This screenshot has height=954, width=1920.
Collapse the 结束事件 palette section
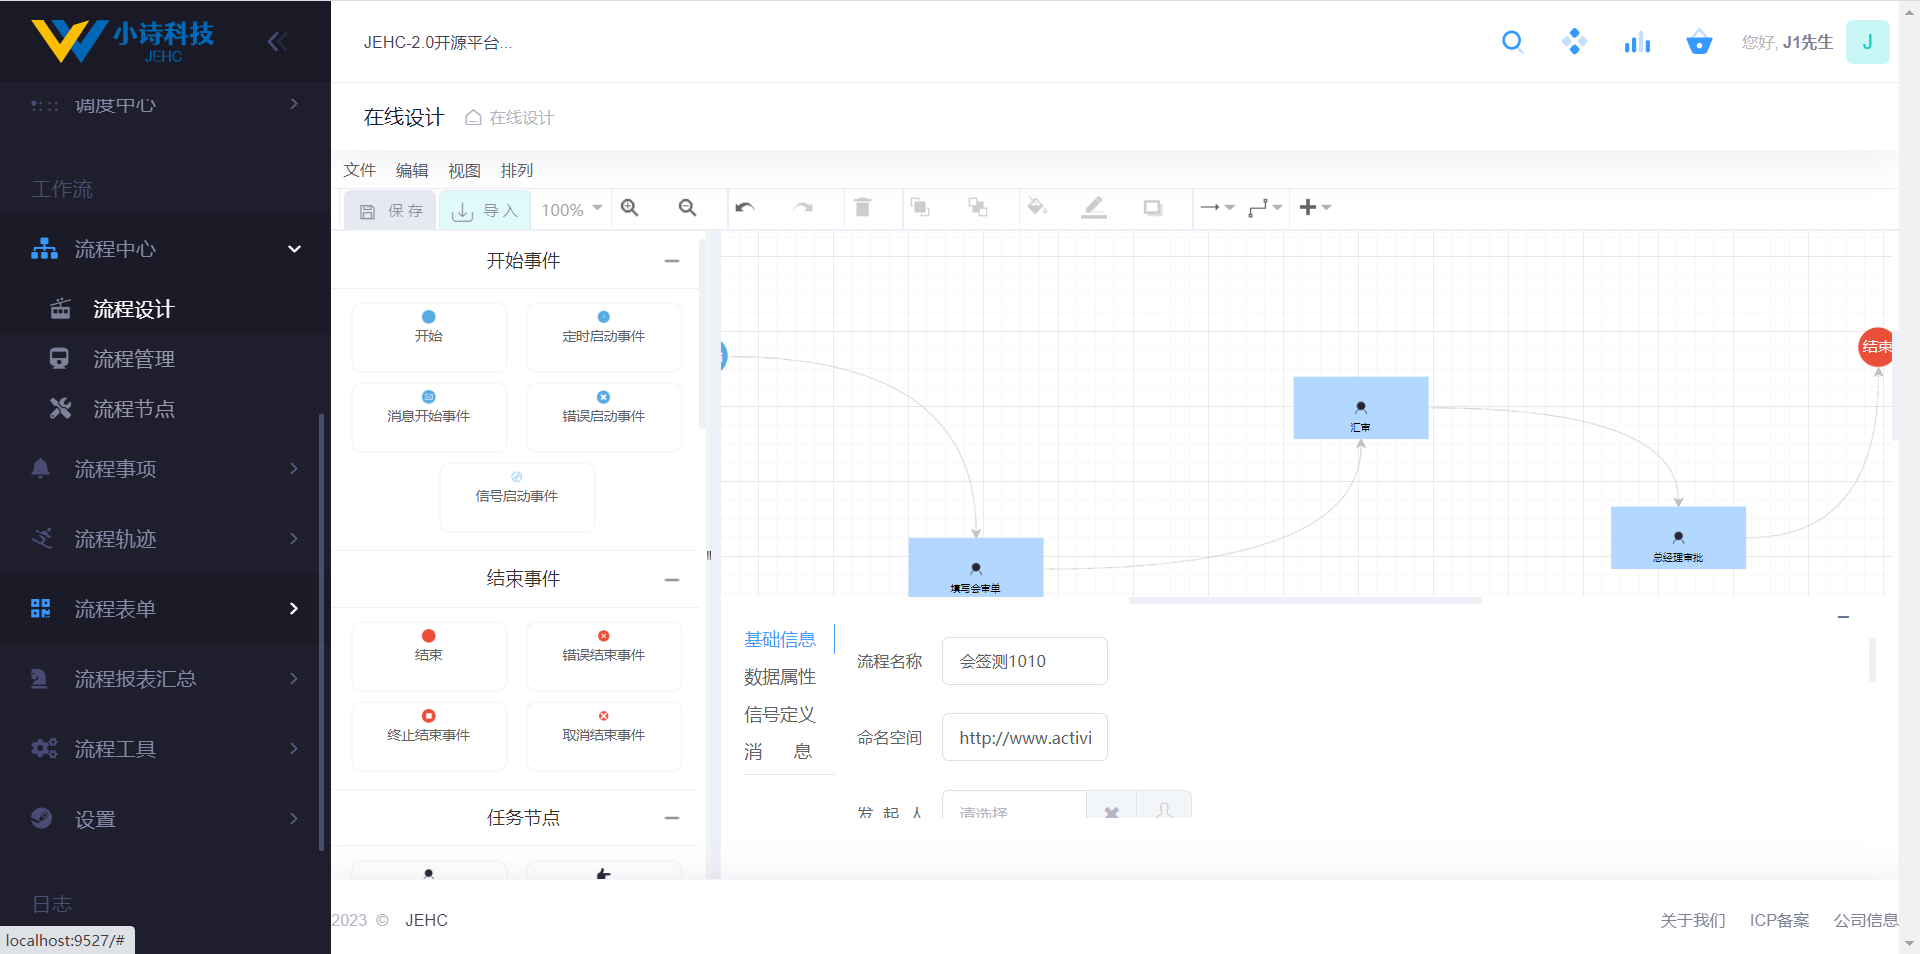672,580
